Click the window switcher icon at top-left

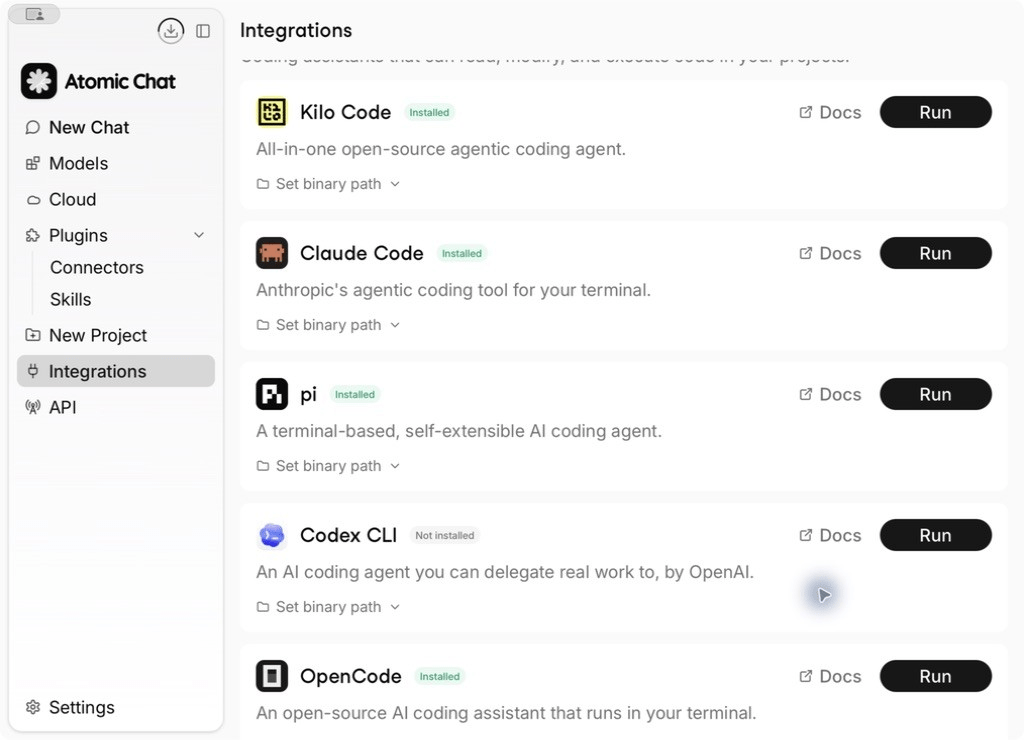pos(35,14)
